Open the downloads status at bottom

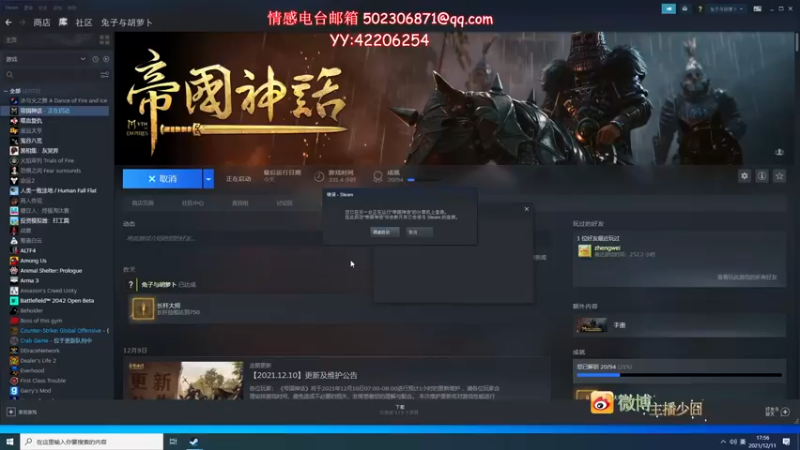(399, 410)
